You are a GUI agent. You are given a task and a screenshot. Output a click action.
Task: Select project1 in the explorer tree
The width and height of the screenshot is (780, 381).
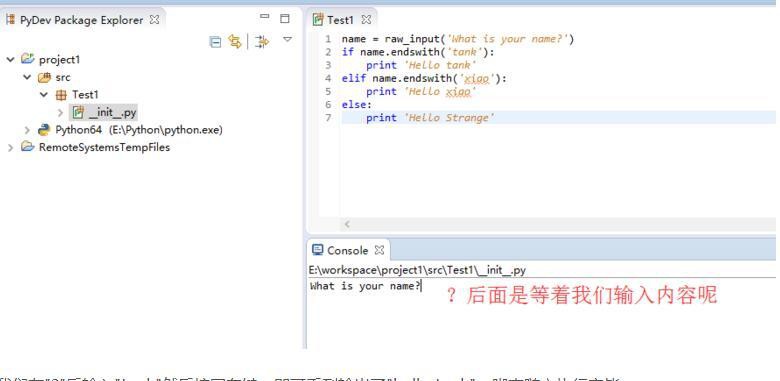coord(60,60)
